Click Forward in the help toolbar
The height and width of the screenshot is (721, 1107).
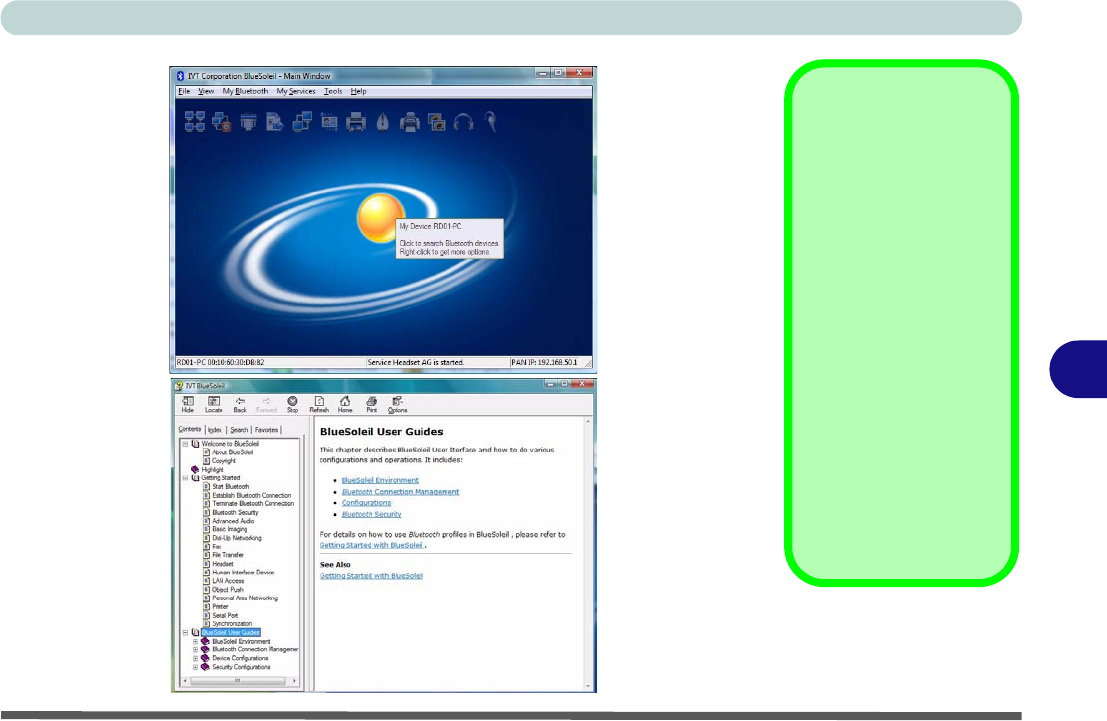266,405
